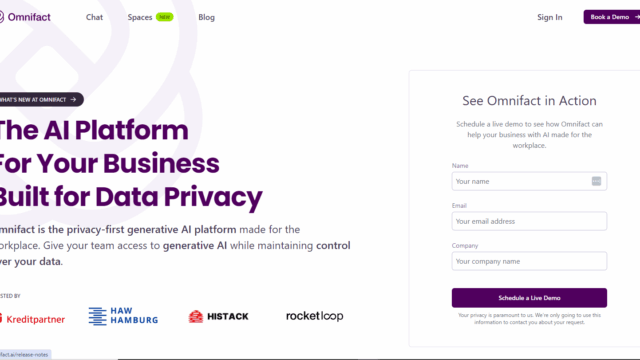This screenshot has width=640, height=360.
Task: Open the Chat menu item
Action: (94, 17)
